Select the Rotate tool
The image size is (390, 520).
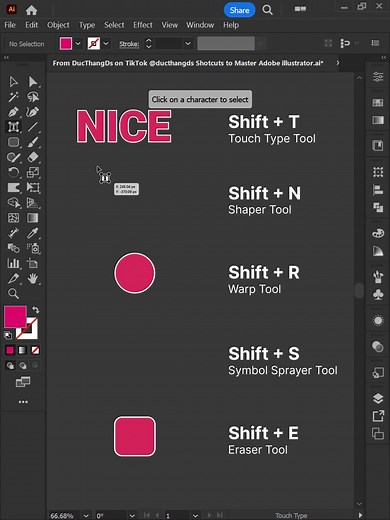click(x=13, y=172)
